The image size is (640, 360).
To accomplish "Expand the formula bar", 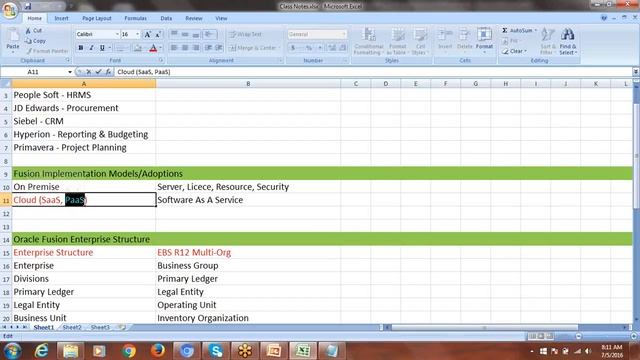I will (636, 72).
